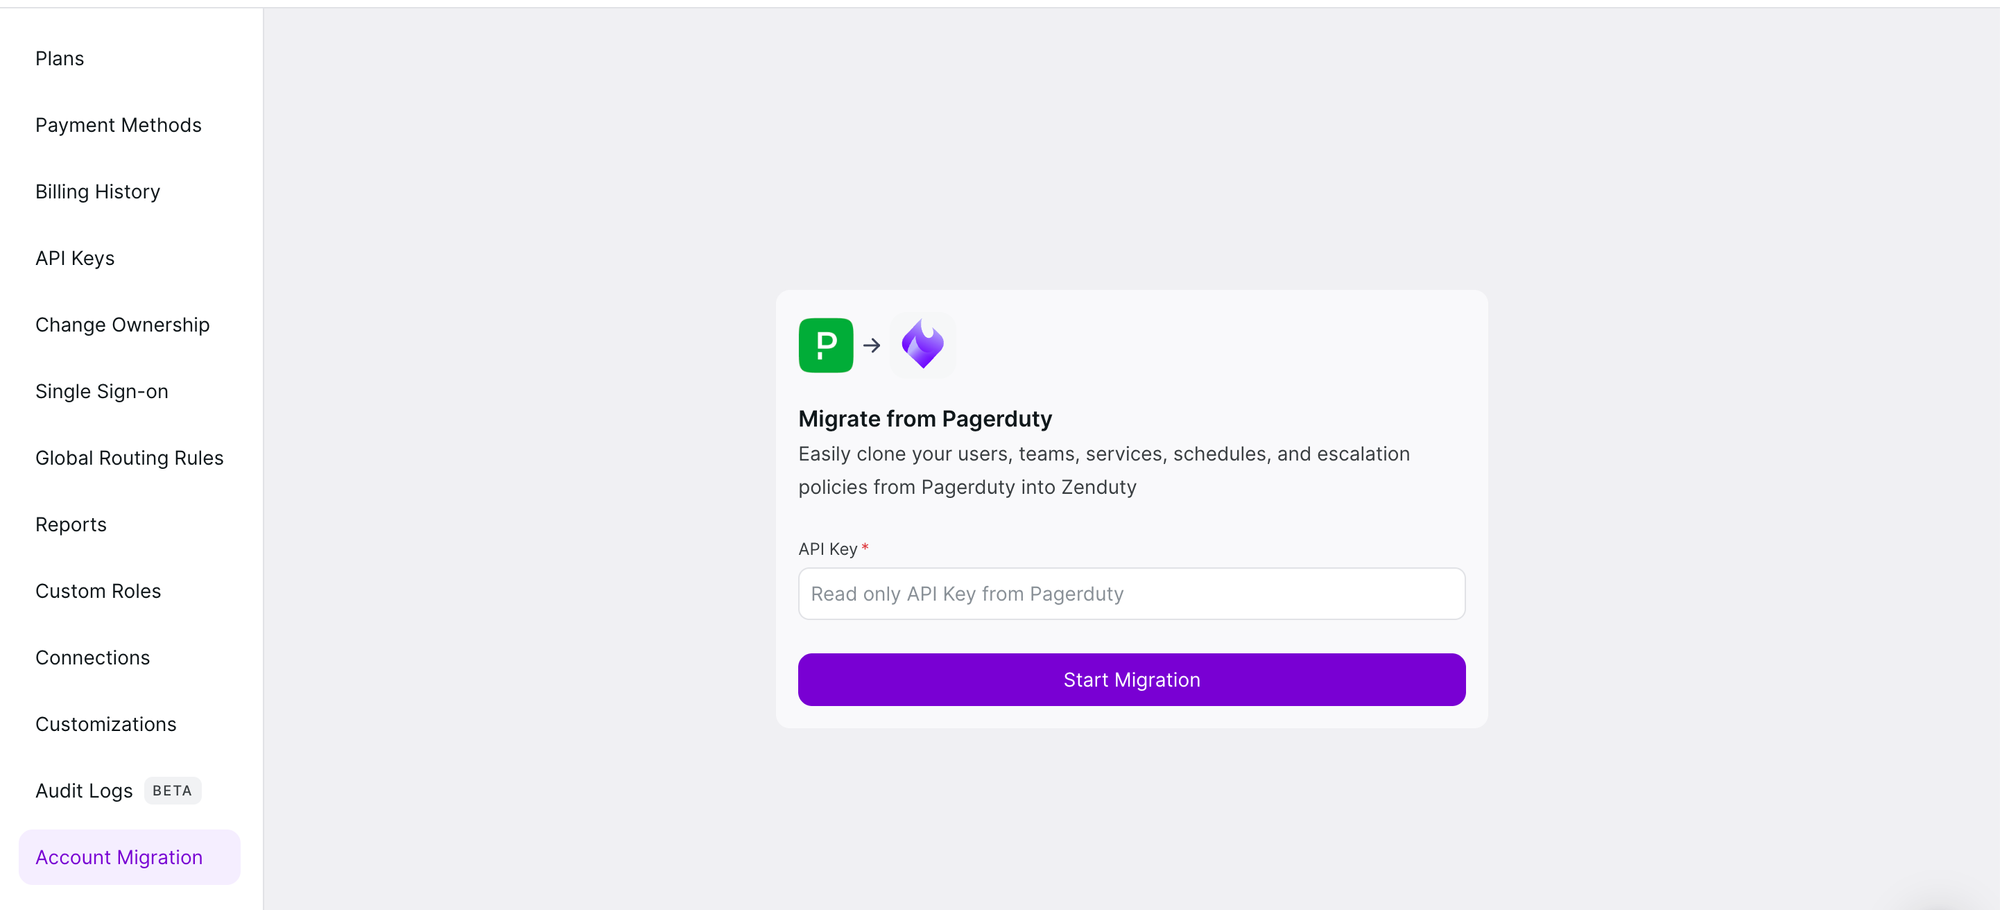Viewport: 2000px width, 910px height.
Task: Click the purple Zenduty flame logo
Action: click(922, 345)
